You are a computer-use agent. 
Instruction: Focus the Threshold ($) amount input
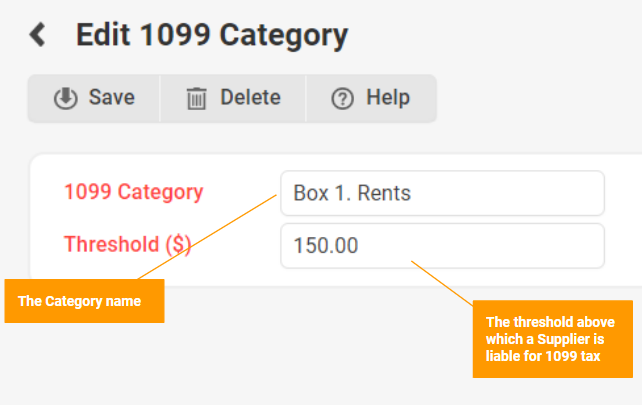pyautogui.click(x=442, y=246)
